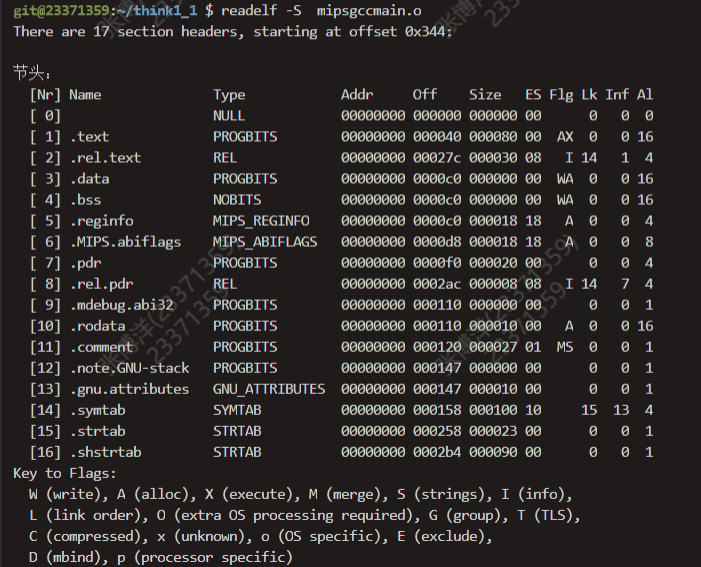This screenshot has height=567, width=701.
Task: Click the MIPS_REGINFO type text
Action: 261,220
